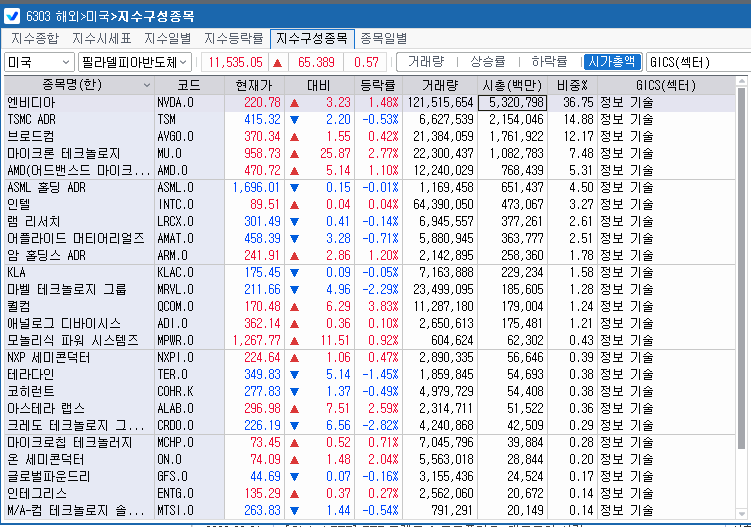Expand the 필라델피아반도체 index dropdown
Viewport: 751px width, 527px height.
tap(135, 62)
